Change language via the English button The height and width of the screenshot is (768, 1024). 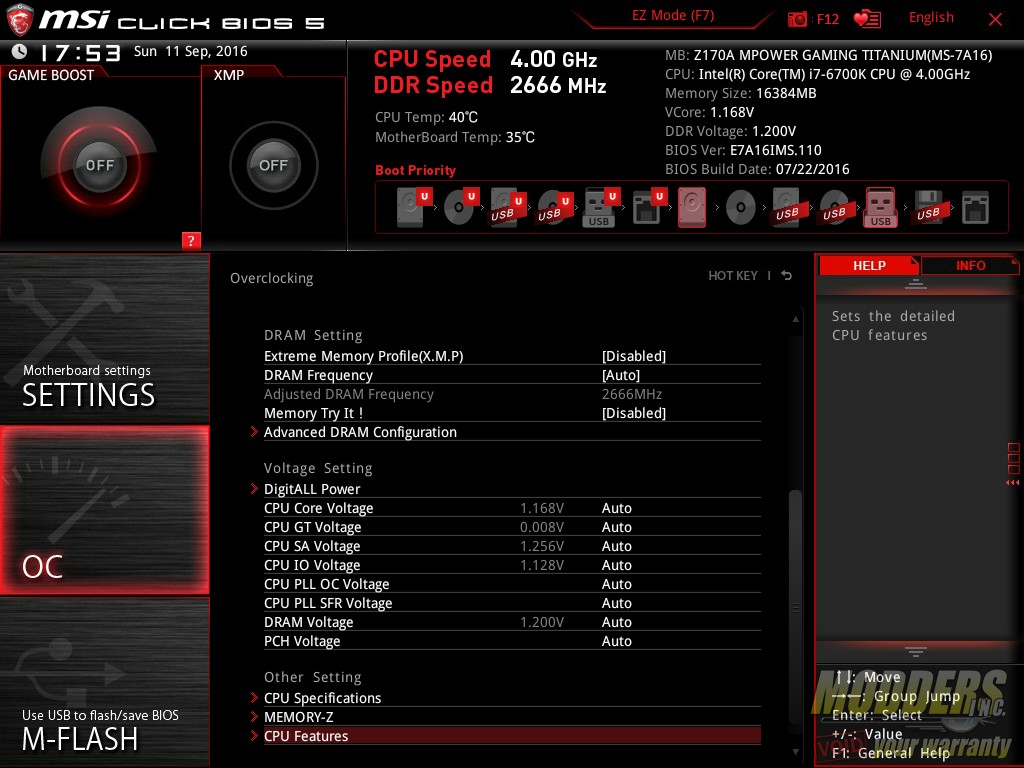pos(931,18)
